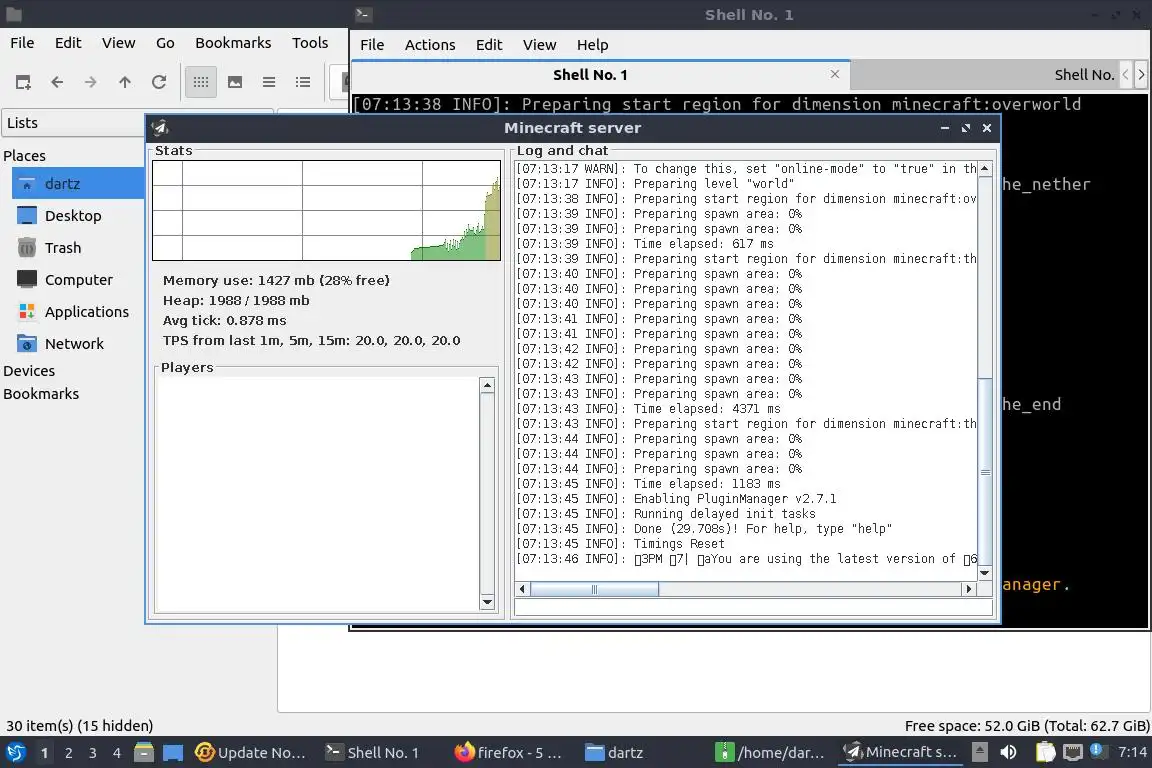
Task: Click the Devices section header
Action: point(29,371)
